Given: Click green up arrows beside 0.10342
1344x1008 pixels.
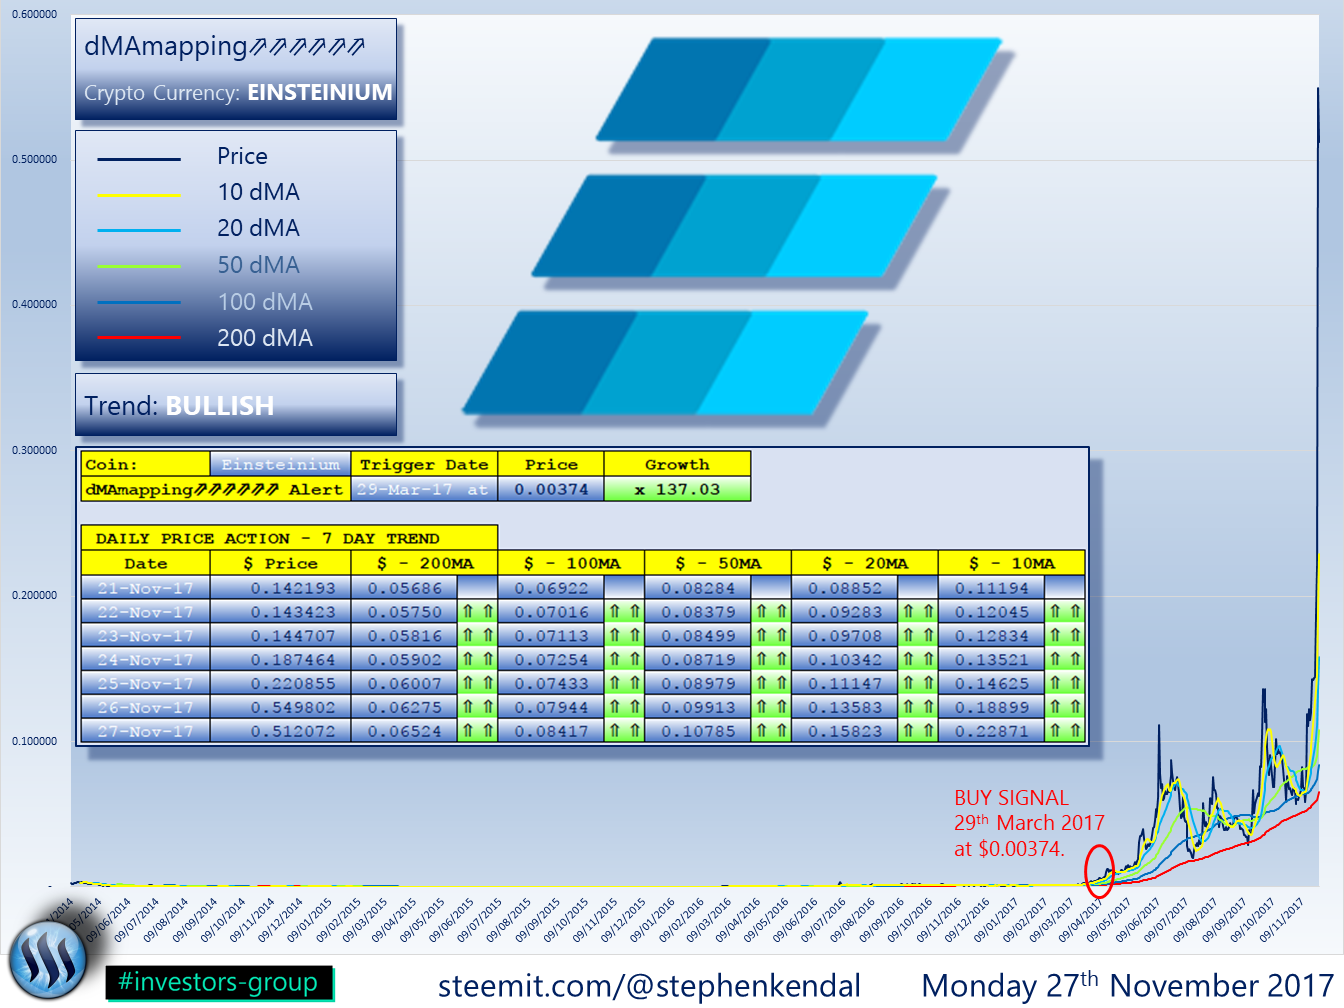Looking at the screenshot, I should coord(918,660).
